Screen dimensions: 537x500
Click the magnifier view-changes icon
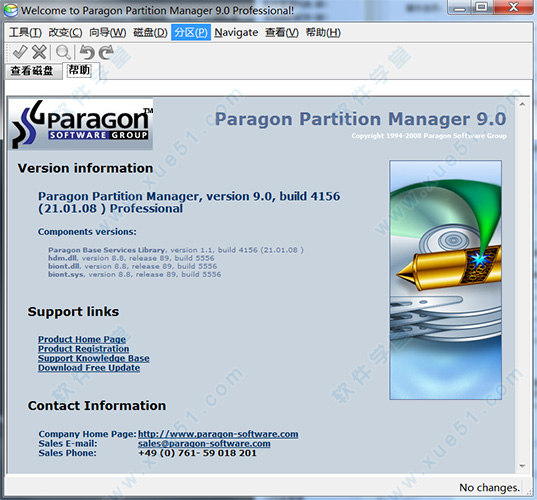(x=63, y=52)
